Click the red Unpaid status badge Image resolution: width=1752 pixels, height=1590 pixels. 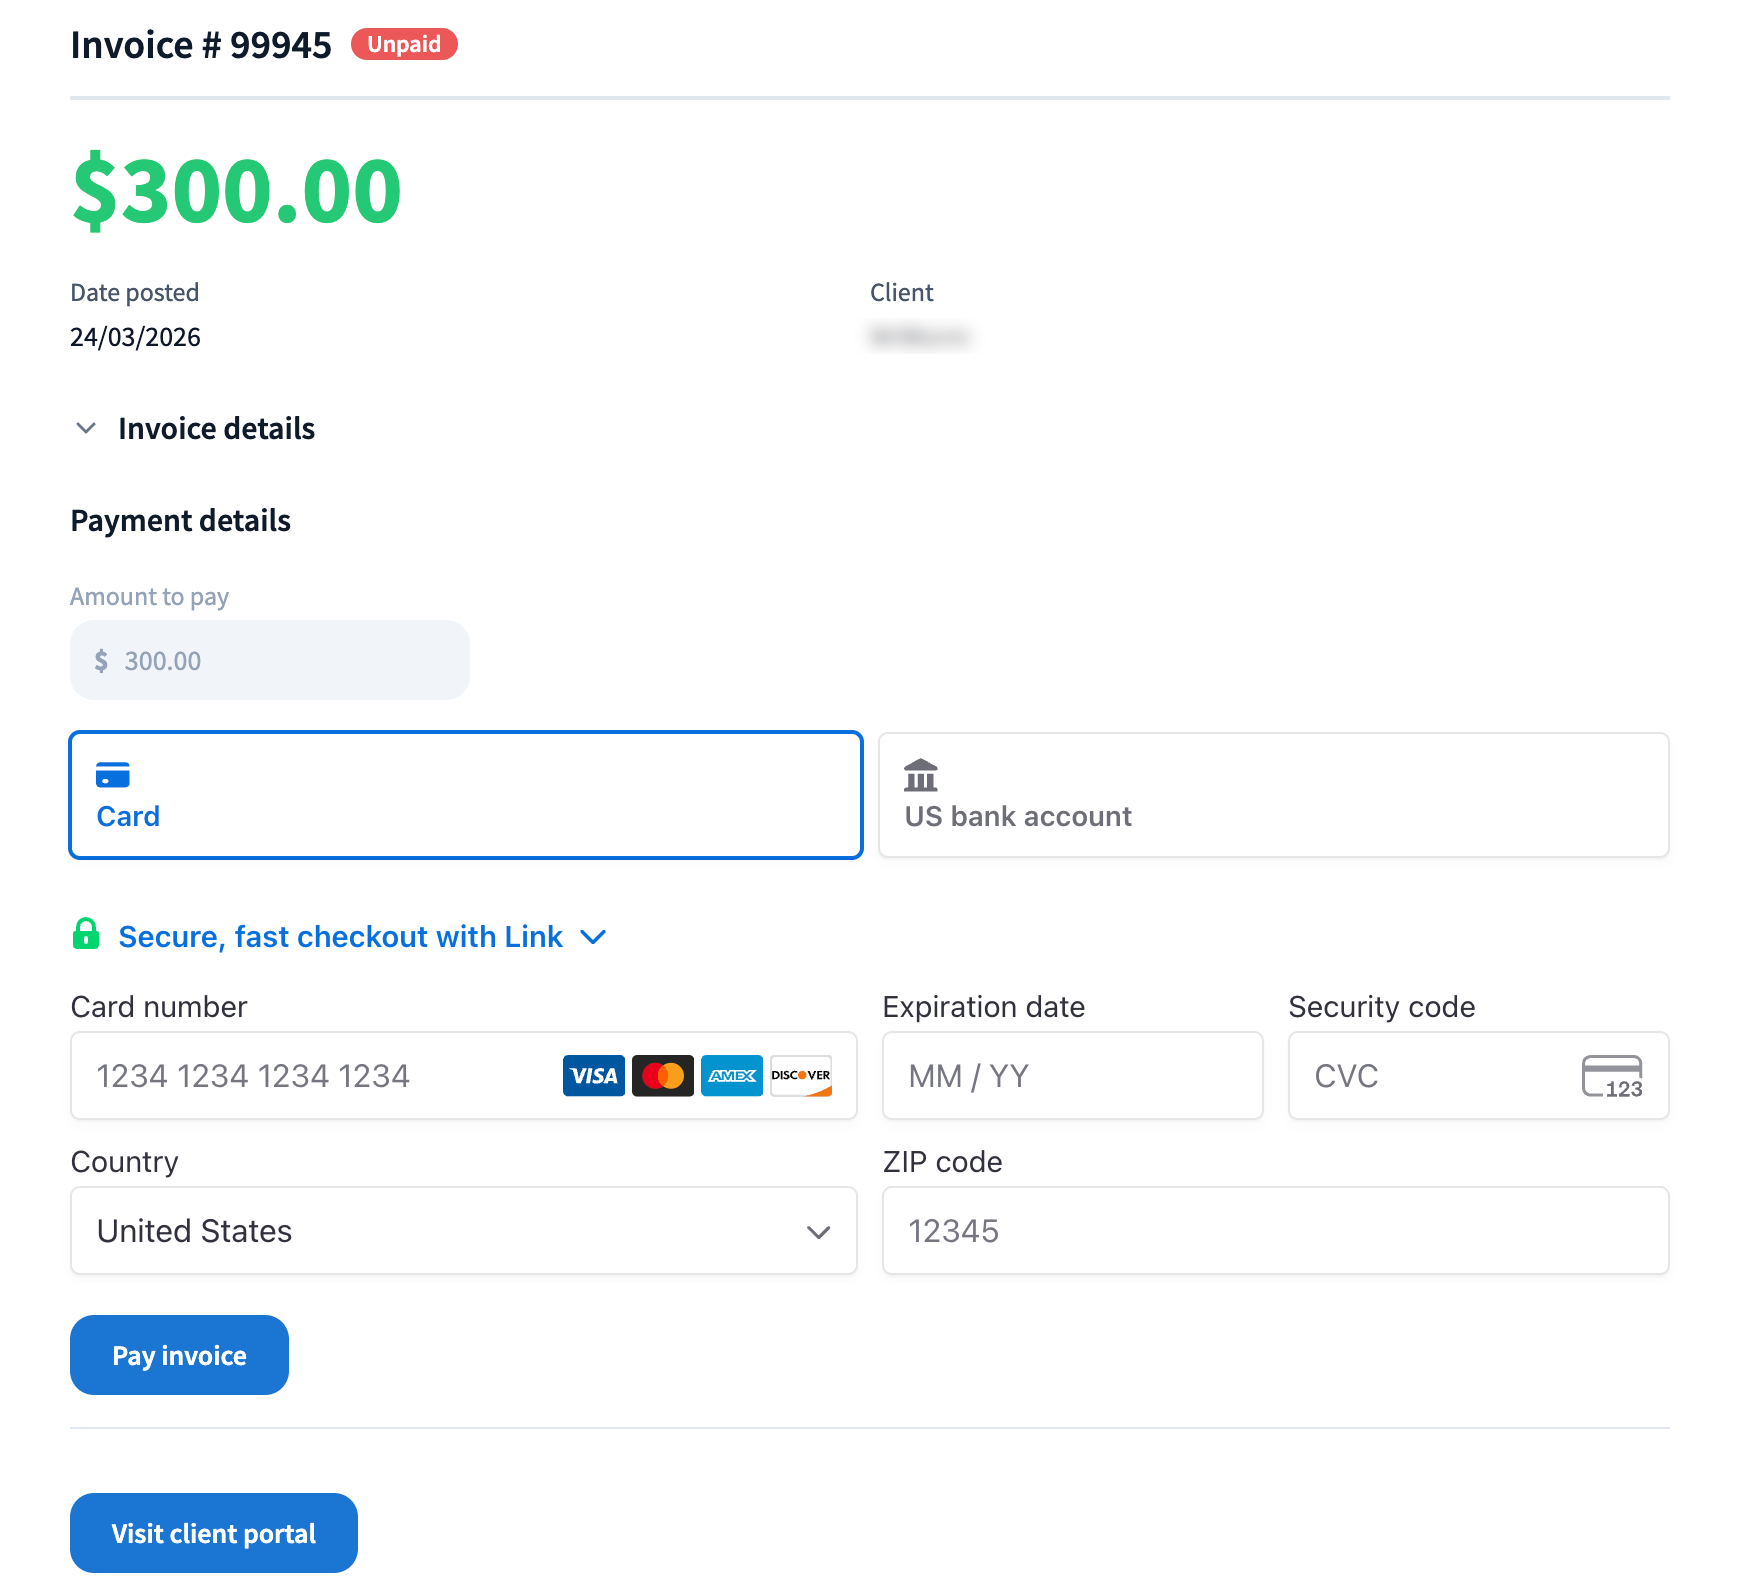pyautogui.click(x=404, y=45)
